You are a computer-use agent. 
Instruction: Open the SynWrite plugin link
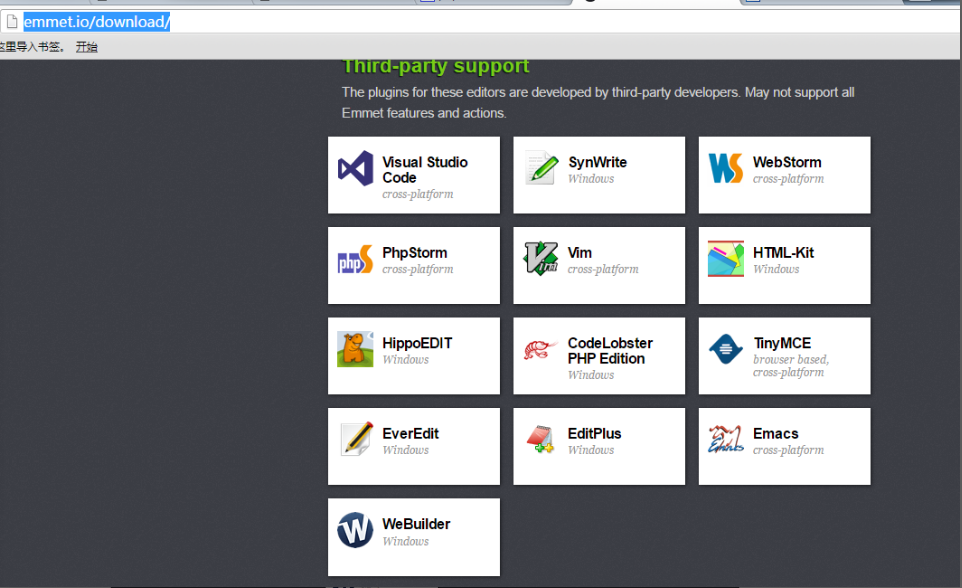coord(599,175)
